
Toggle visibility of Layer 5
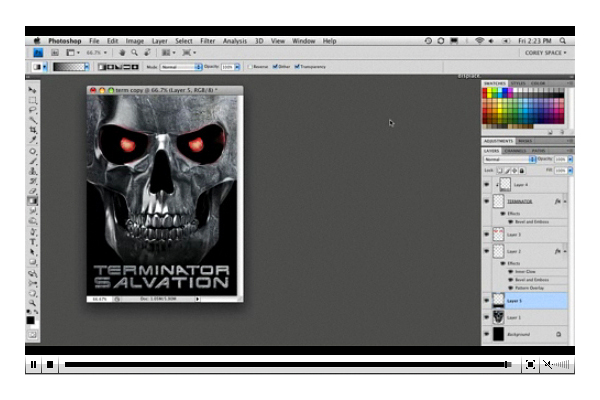(x=487, y=300)
